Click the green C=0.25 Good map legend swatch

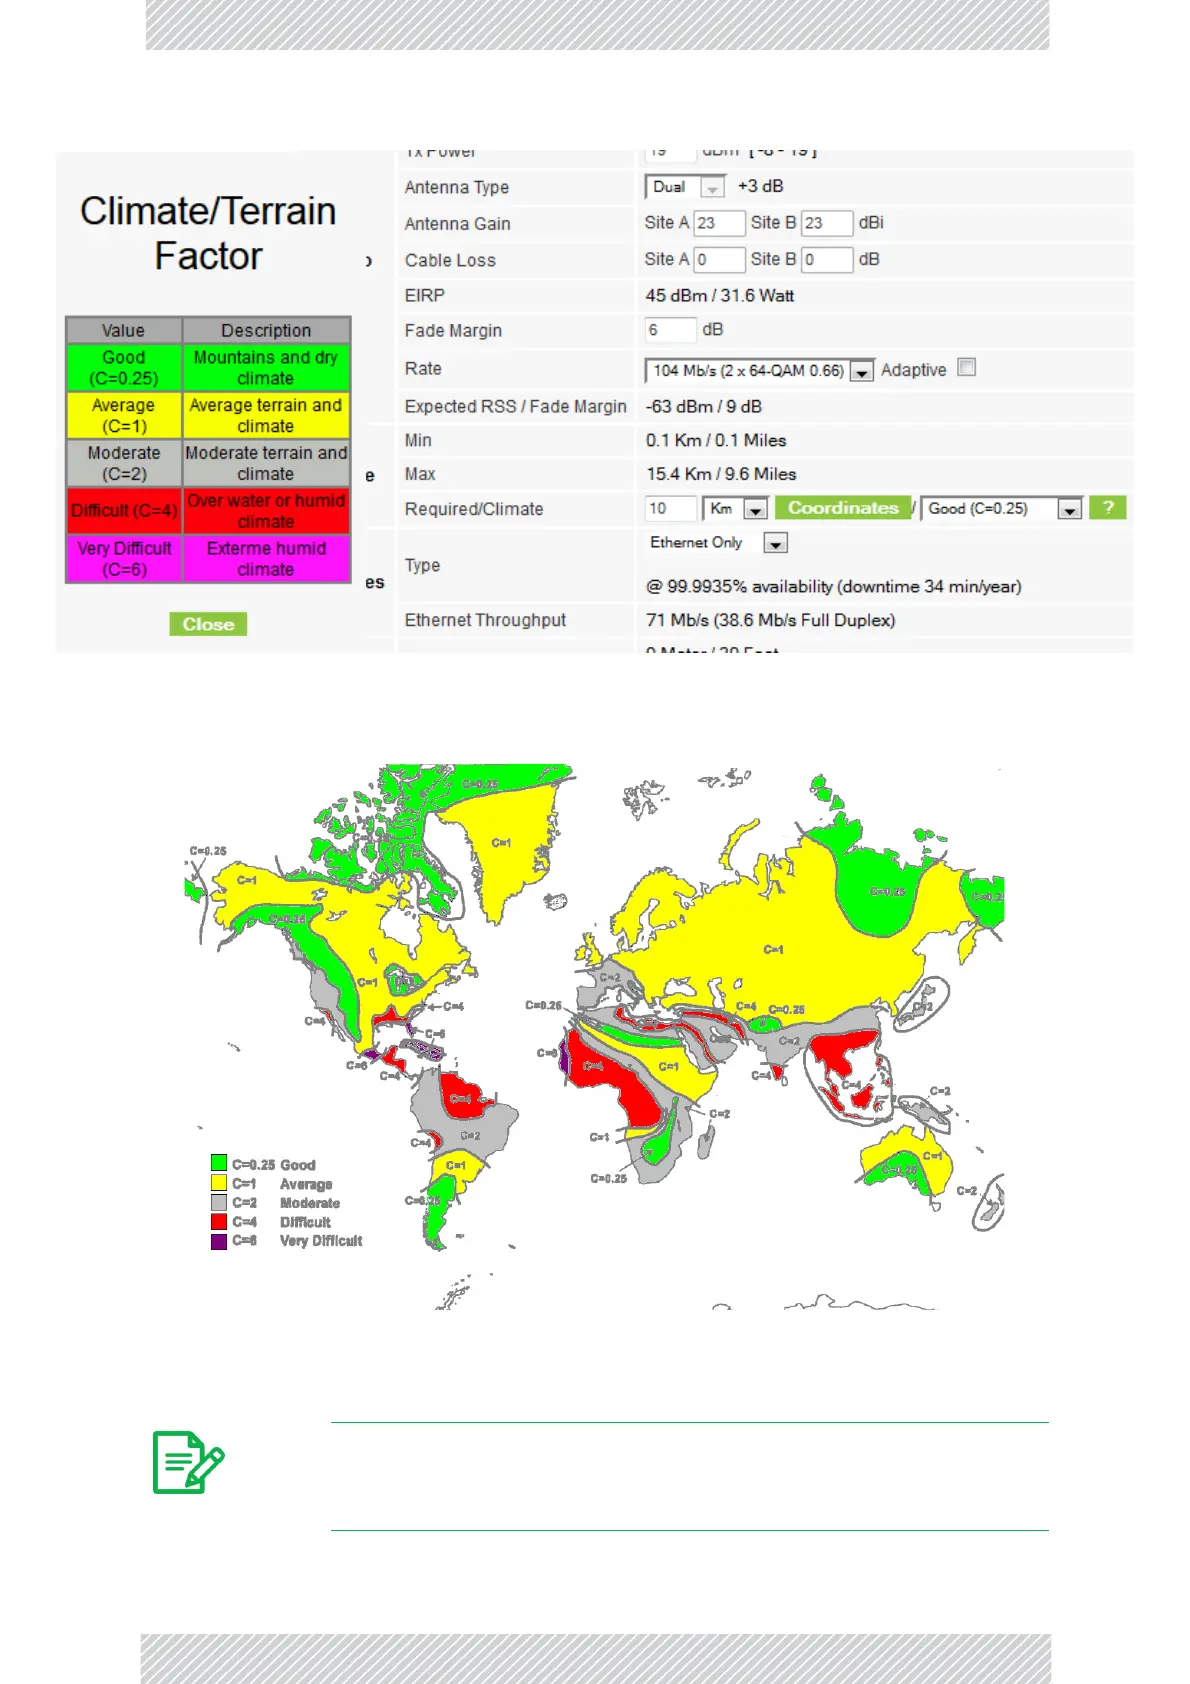[x=219, y=1163]
